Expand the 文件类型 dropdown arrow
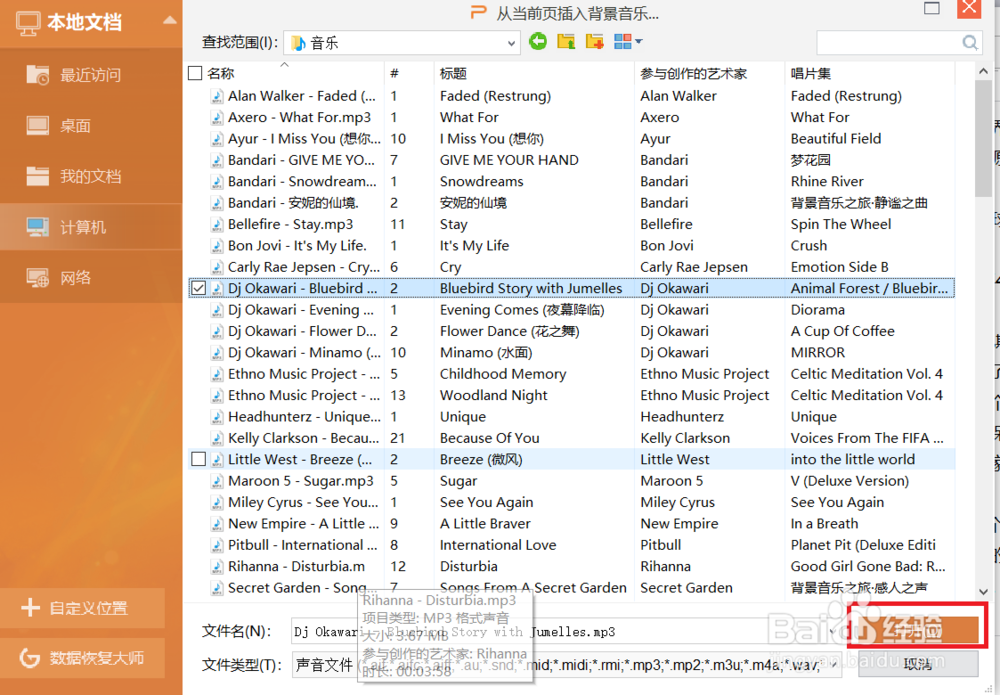The height and width of the screenshot is (695, 1000). click(834, 665)
